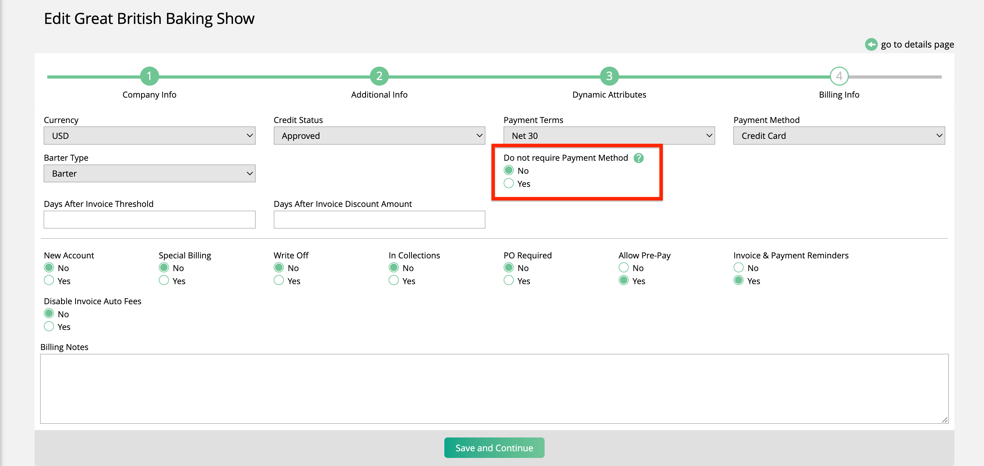Click the go to details page link text

click(x=917, y=45)
